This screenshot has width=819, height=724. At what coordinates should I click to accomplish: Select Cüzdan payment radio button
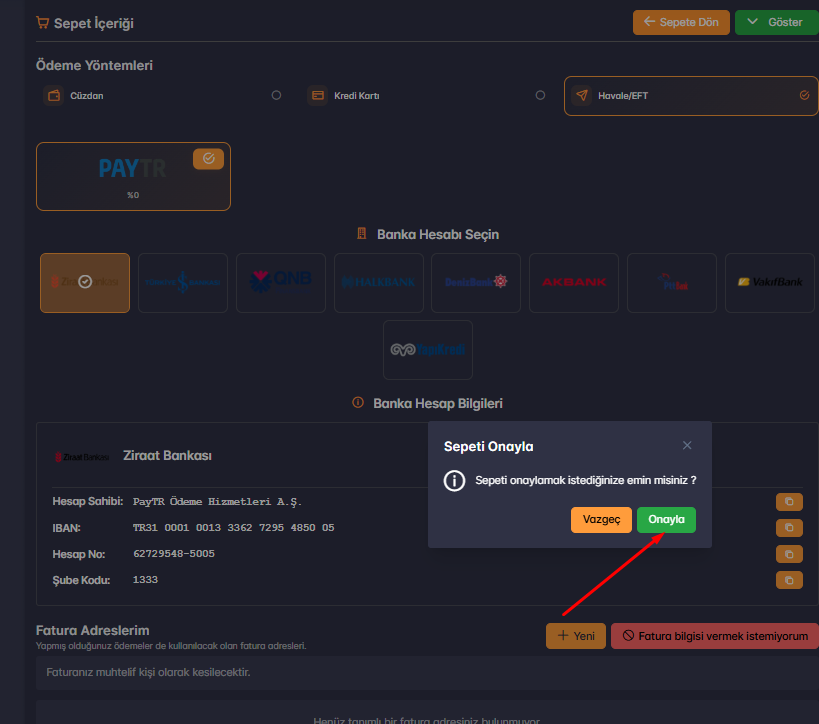point(276,95)
